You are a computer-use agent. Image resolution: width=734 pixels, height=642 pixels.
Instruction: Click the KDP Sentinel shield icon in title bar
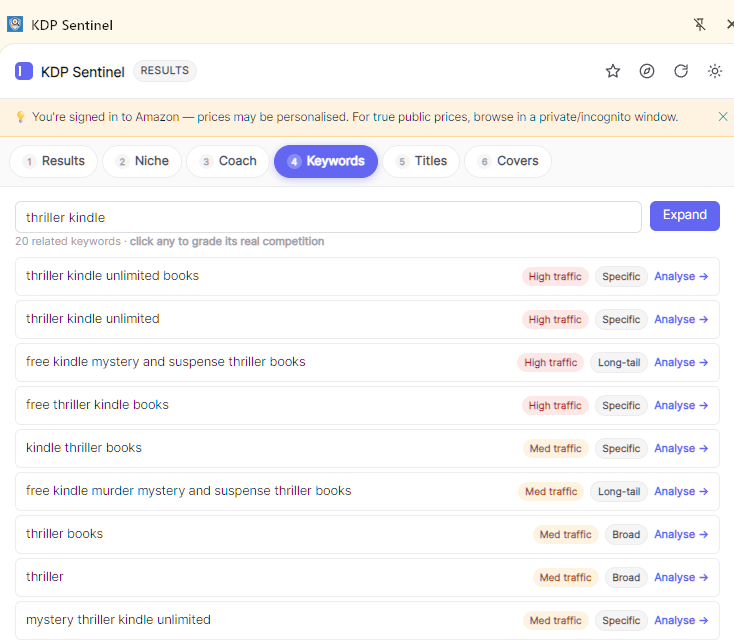tap(15, 24)
